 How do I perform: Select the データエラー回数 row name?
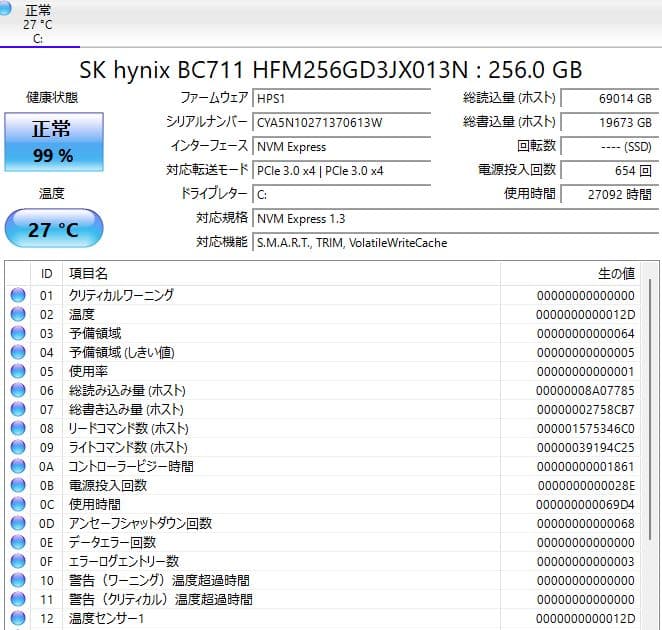112,542
